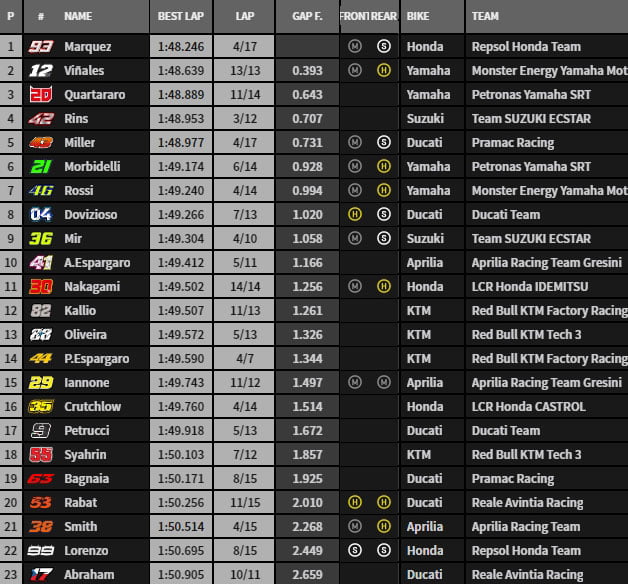Screen dimensions: 628x584
Task: Click the Repsol Honda Team entry for Marquez
Action: click(525, 47)
